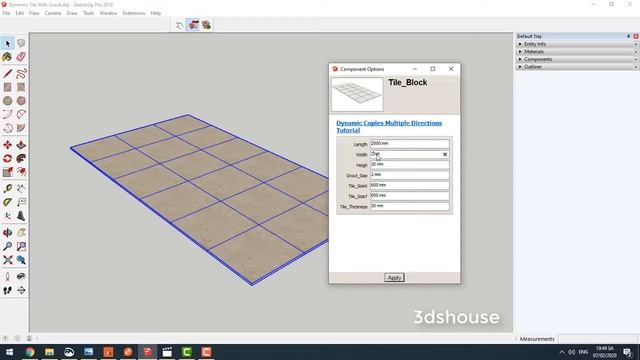Toggle the Component Options toolbar button
Screen dimensions: 640x360
click(193, 25)
